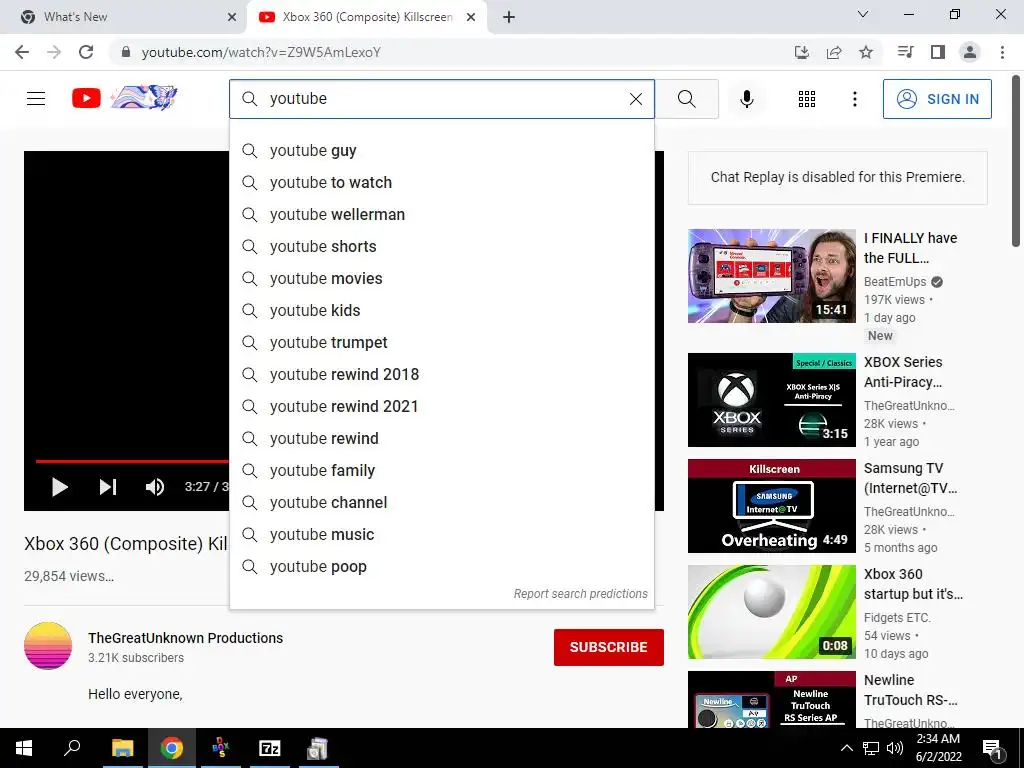The image size is (1024, 768).
Task: Select suggestion 'youtube guy'
Action: 441,150
